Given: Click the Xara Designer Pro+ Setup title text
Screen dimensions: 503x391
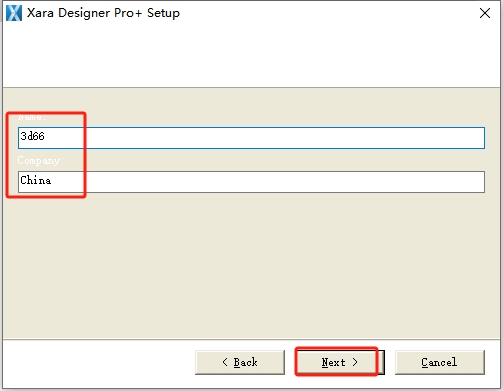Looking at the screenshot, I should [103, 13].
